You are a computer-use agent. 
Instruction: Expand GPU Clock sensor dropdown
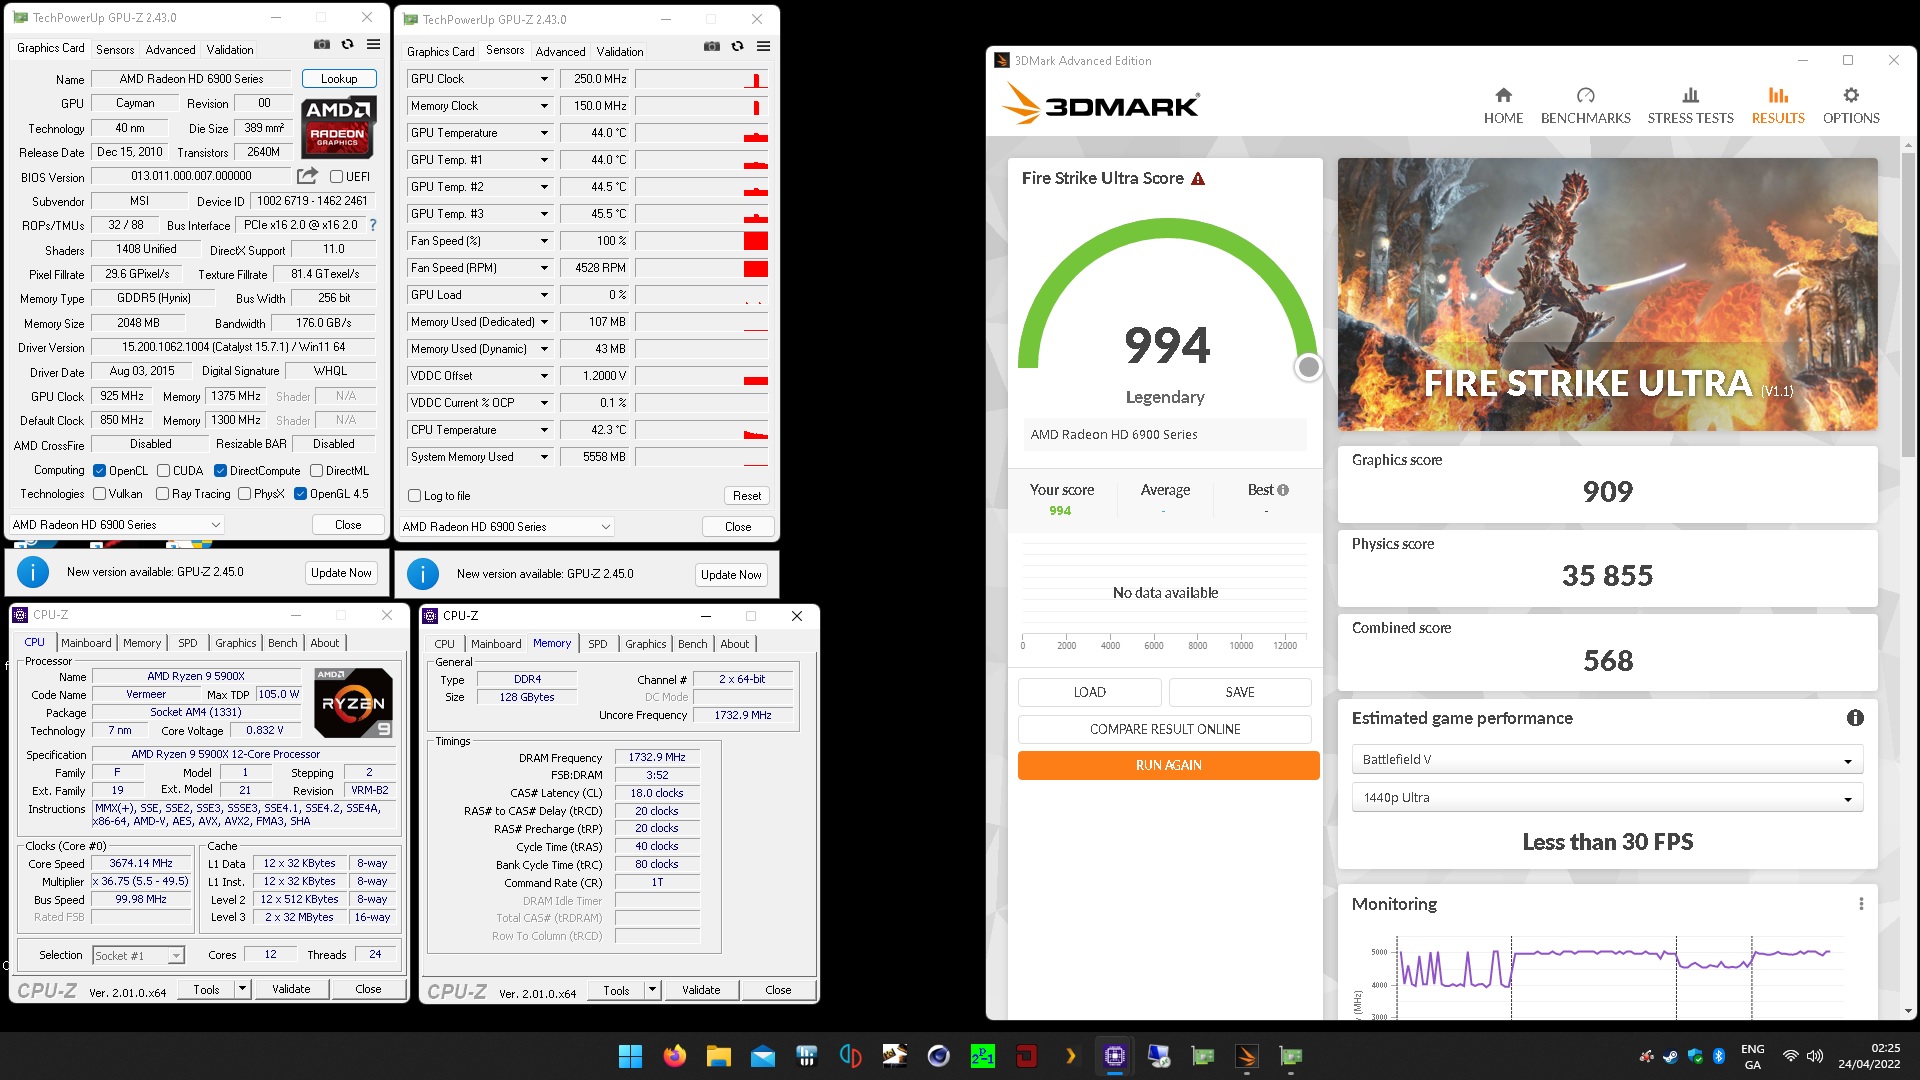click(x=544, y=79)
